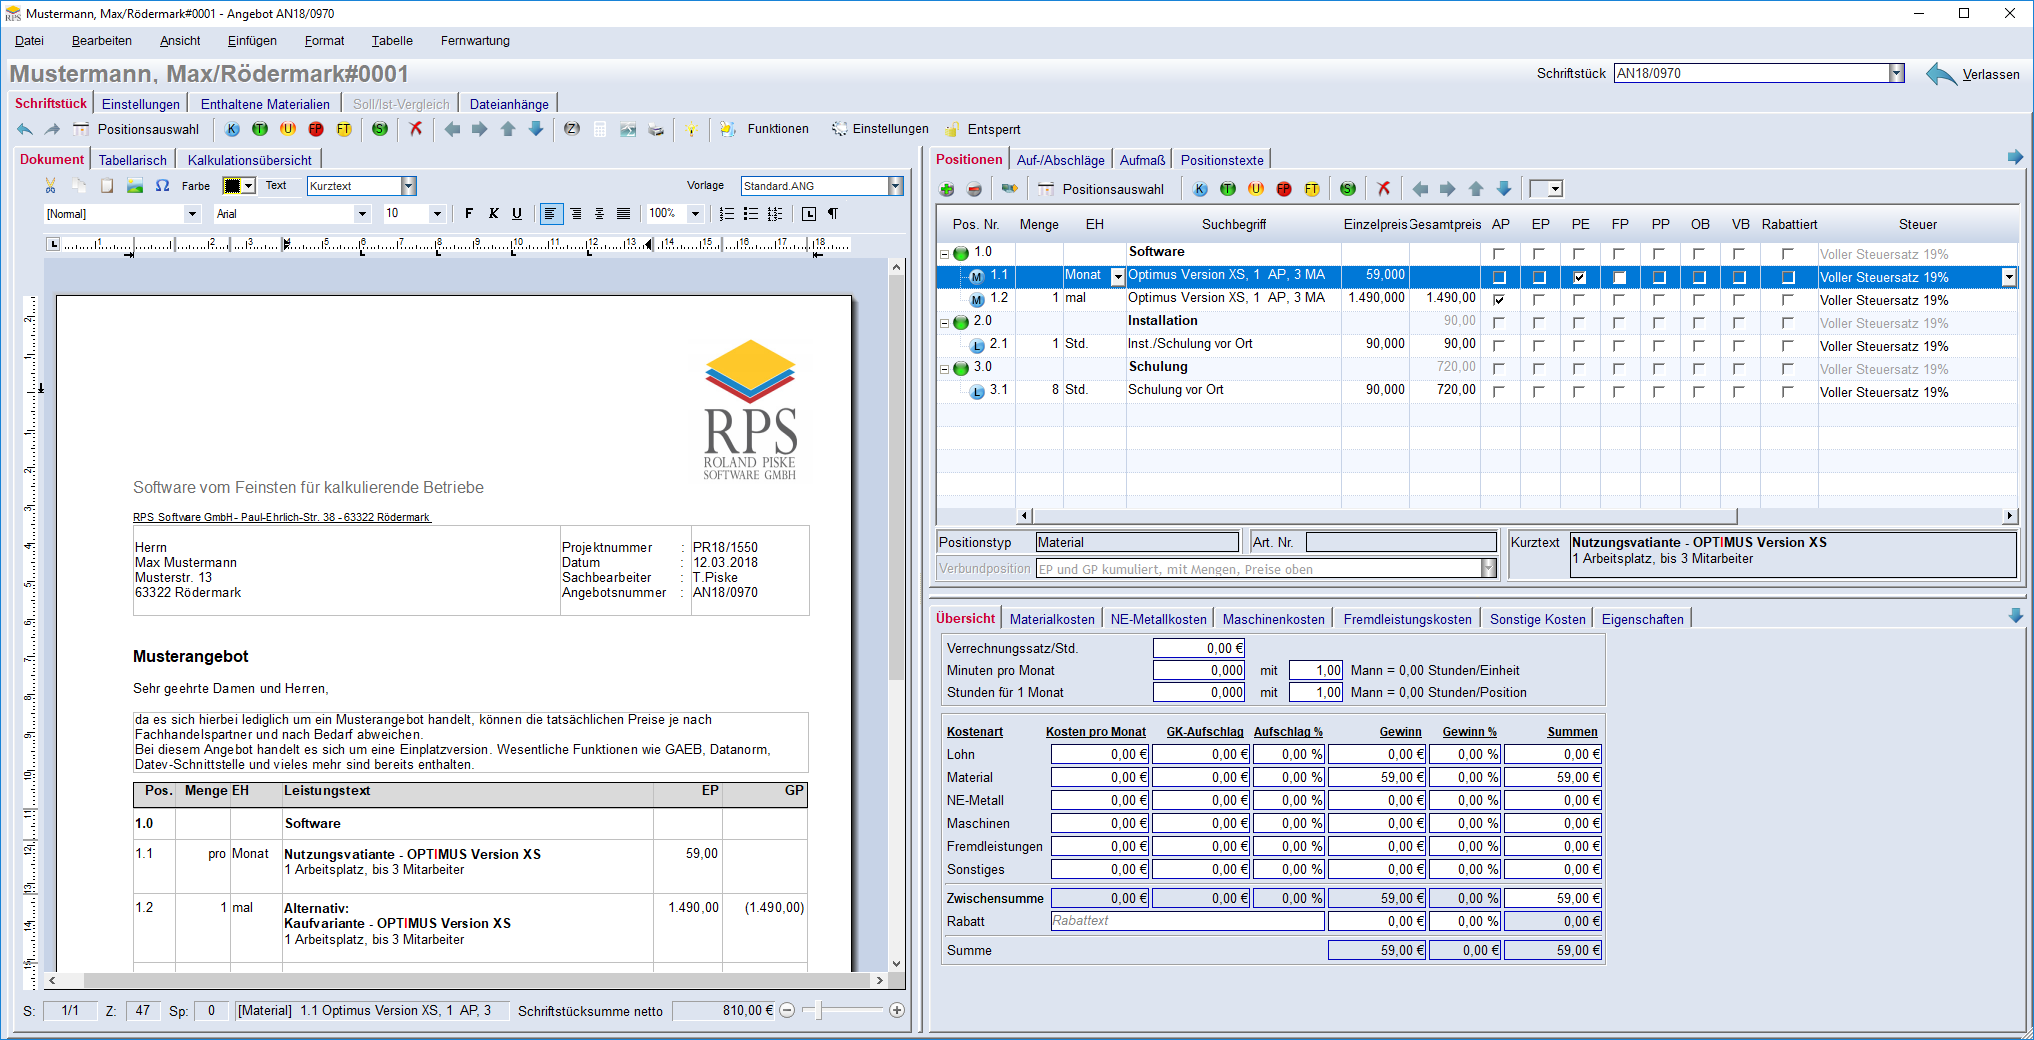Click red FP icon in main toolbar
Screen dimensions: 2034x1040
coord(316,129)
